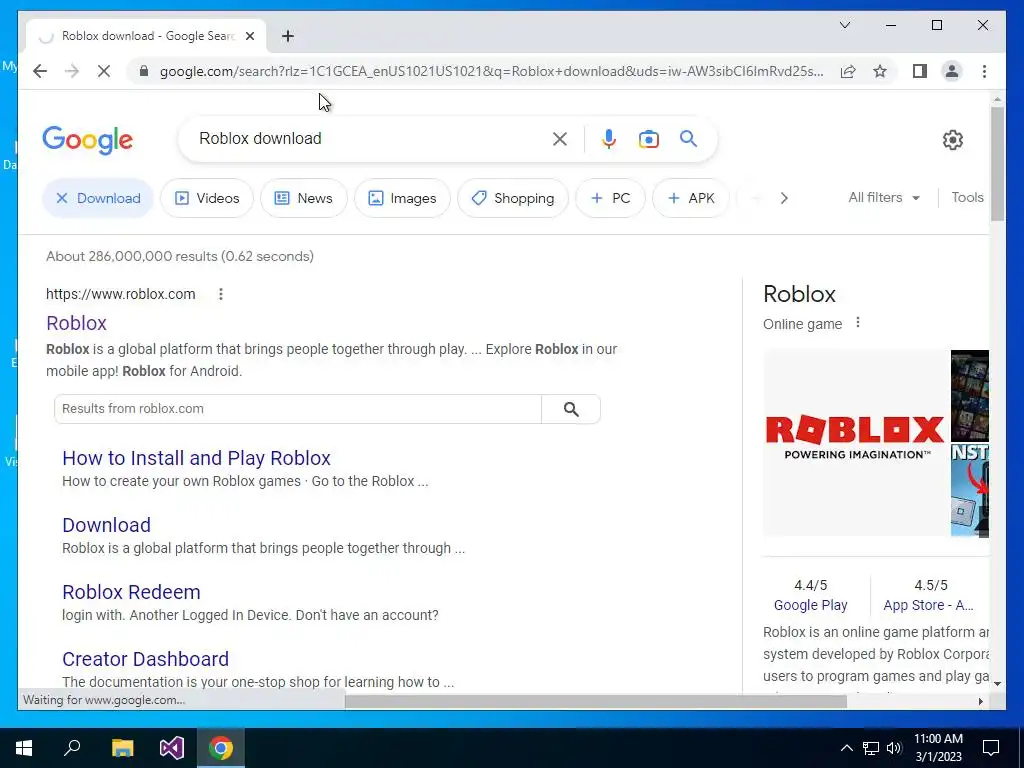Open the notification center icon

pos(991,748)
